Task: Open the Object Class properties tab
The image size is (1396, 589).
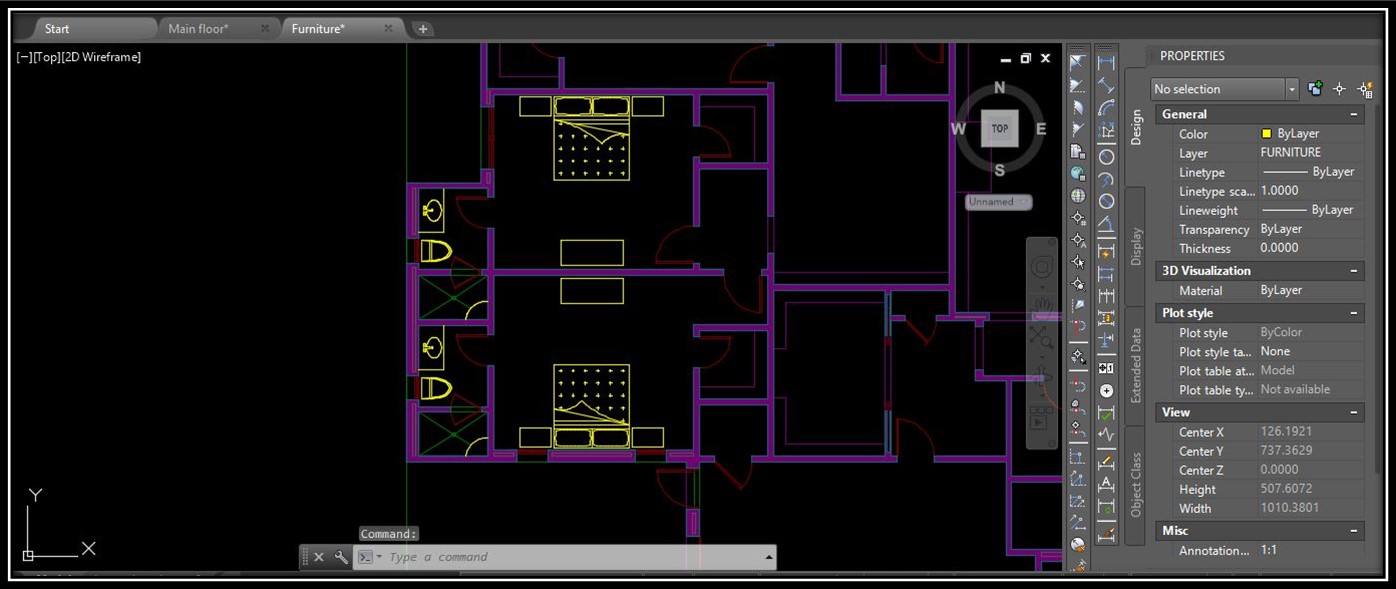Action: click(x=1136, y=485)
